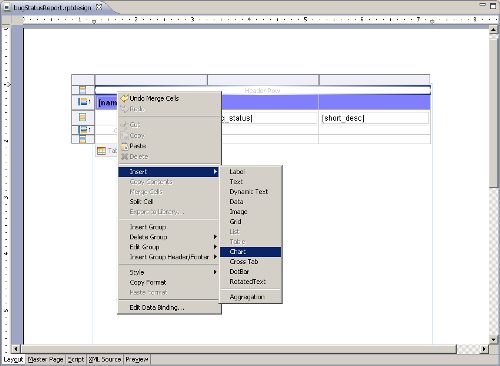Click the table footer row icon

pyautogui.click(x=82, y=139)
